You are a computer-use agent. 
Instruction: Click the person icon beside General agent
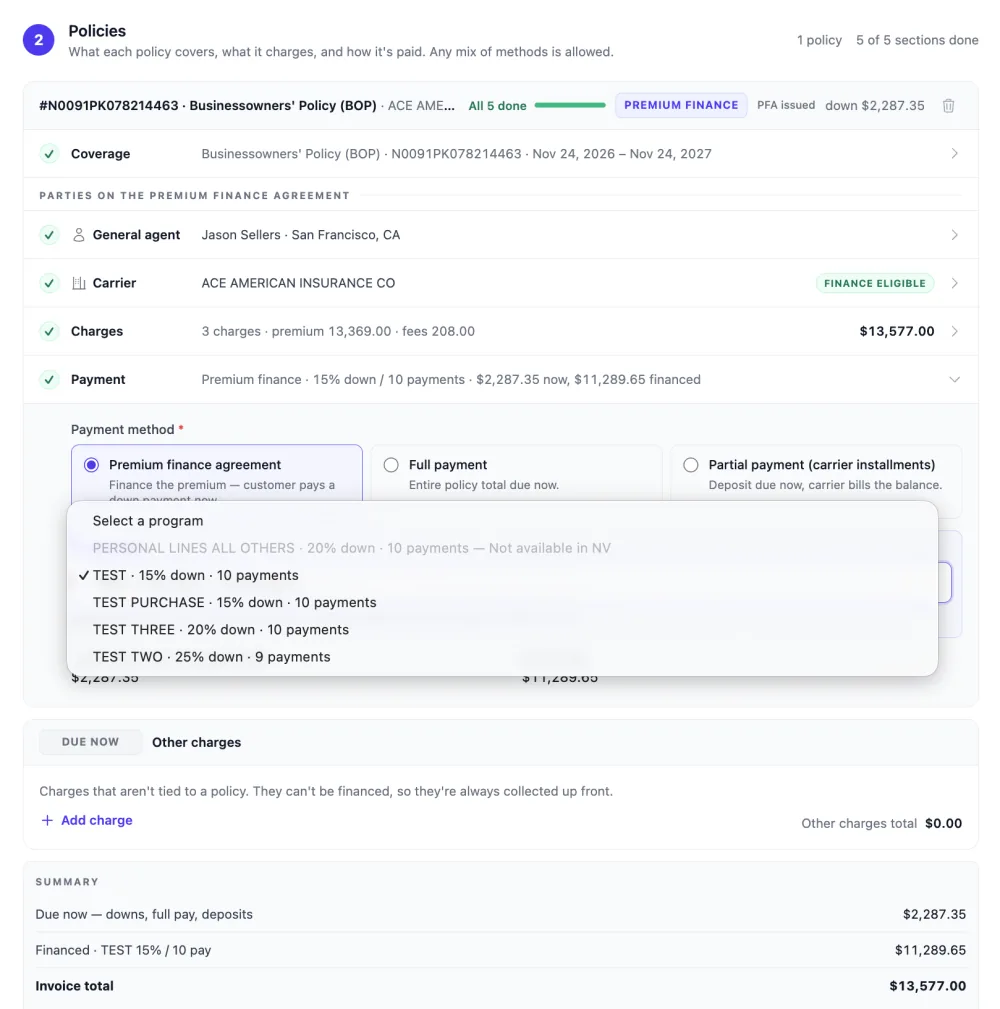tap(79, 235)
